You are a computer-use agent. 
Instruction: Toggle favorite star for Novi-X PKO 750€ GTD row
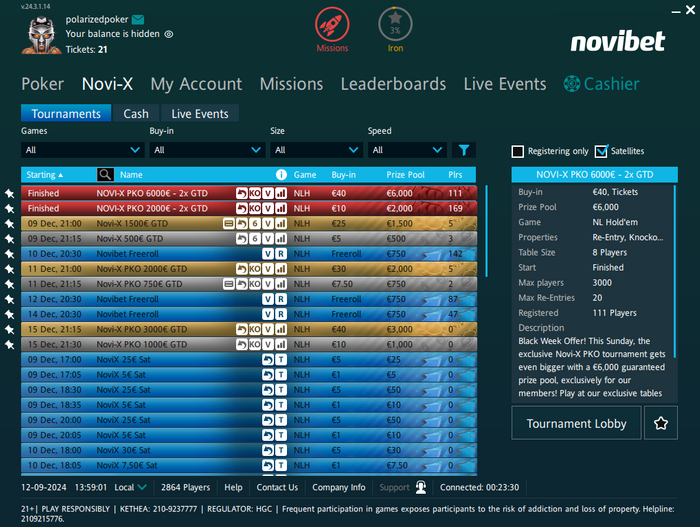[9, 284]
